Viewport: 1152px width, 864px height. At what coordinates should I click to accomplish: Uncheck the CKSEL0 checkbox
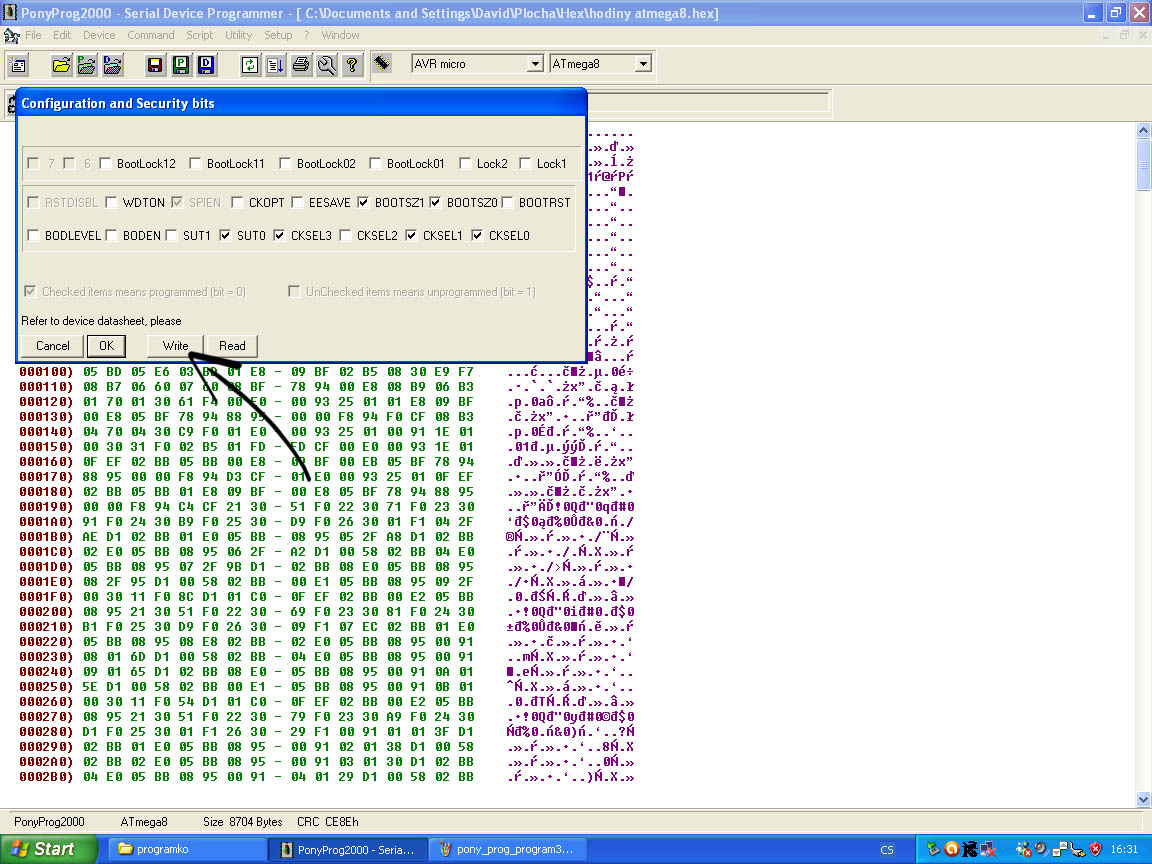pos(478,235)
